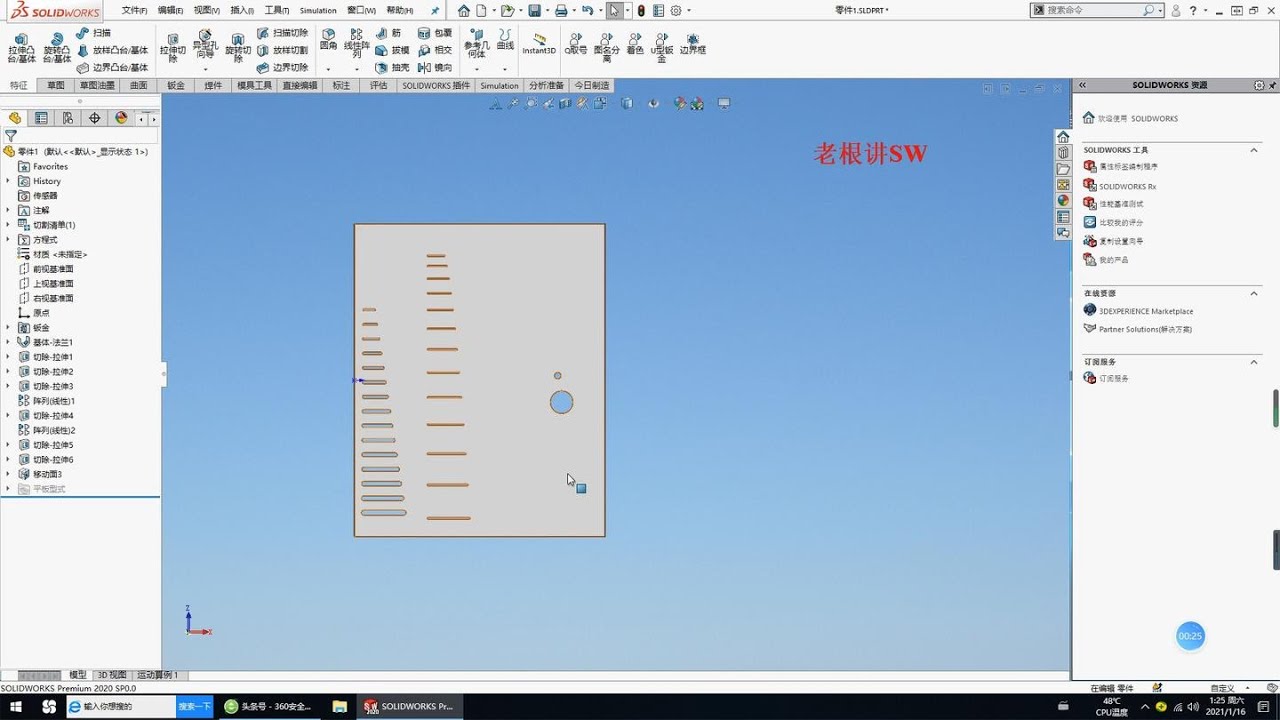This screenshot has width=1280, height=720.
Task: Open the 工具 tools menu
Action: click(x=277, y=10)
